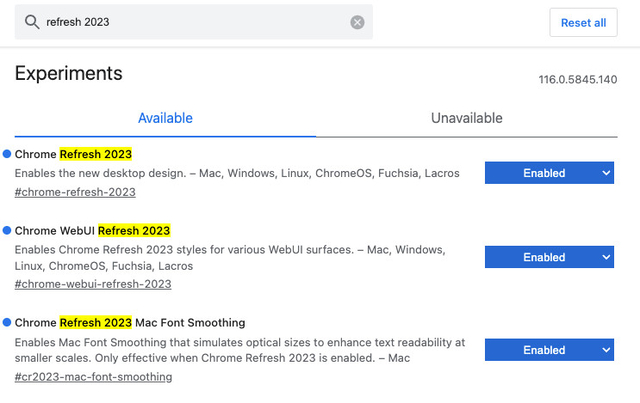
Task: Open the #cr2023-mac-font-smoothing link
Action: click(x=93, y=376)
